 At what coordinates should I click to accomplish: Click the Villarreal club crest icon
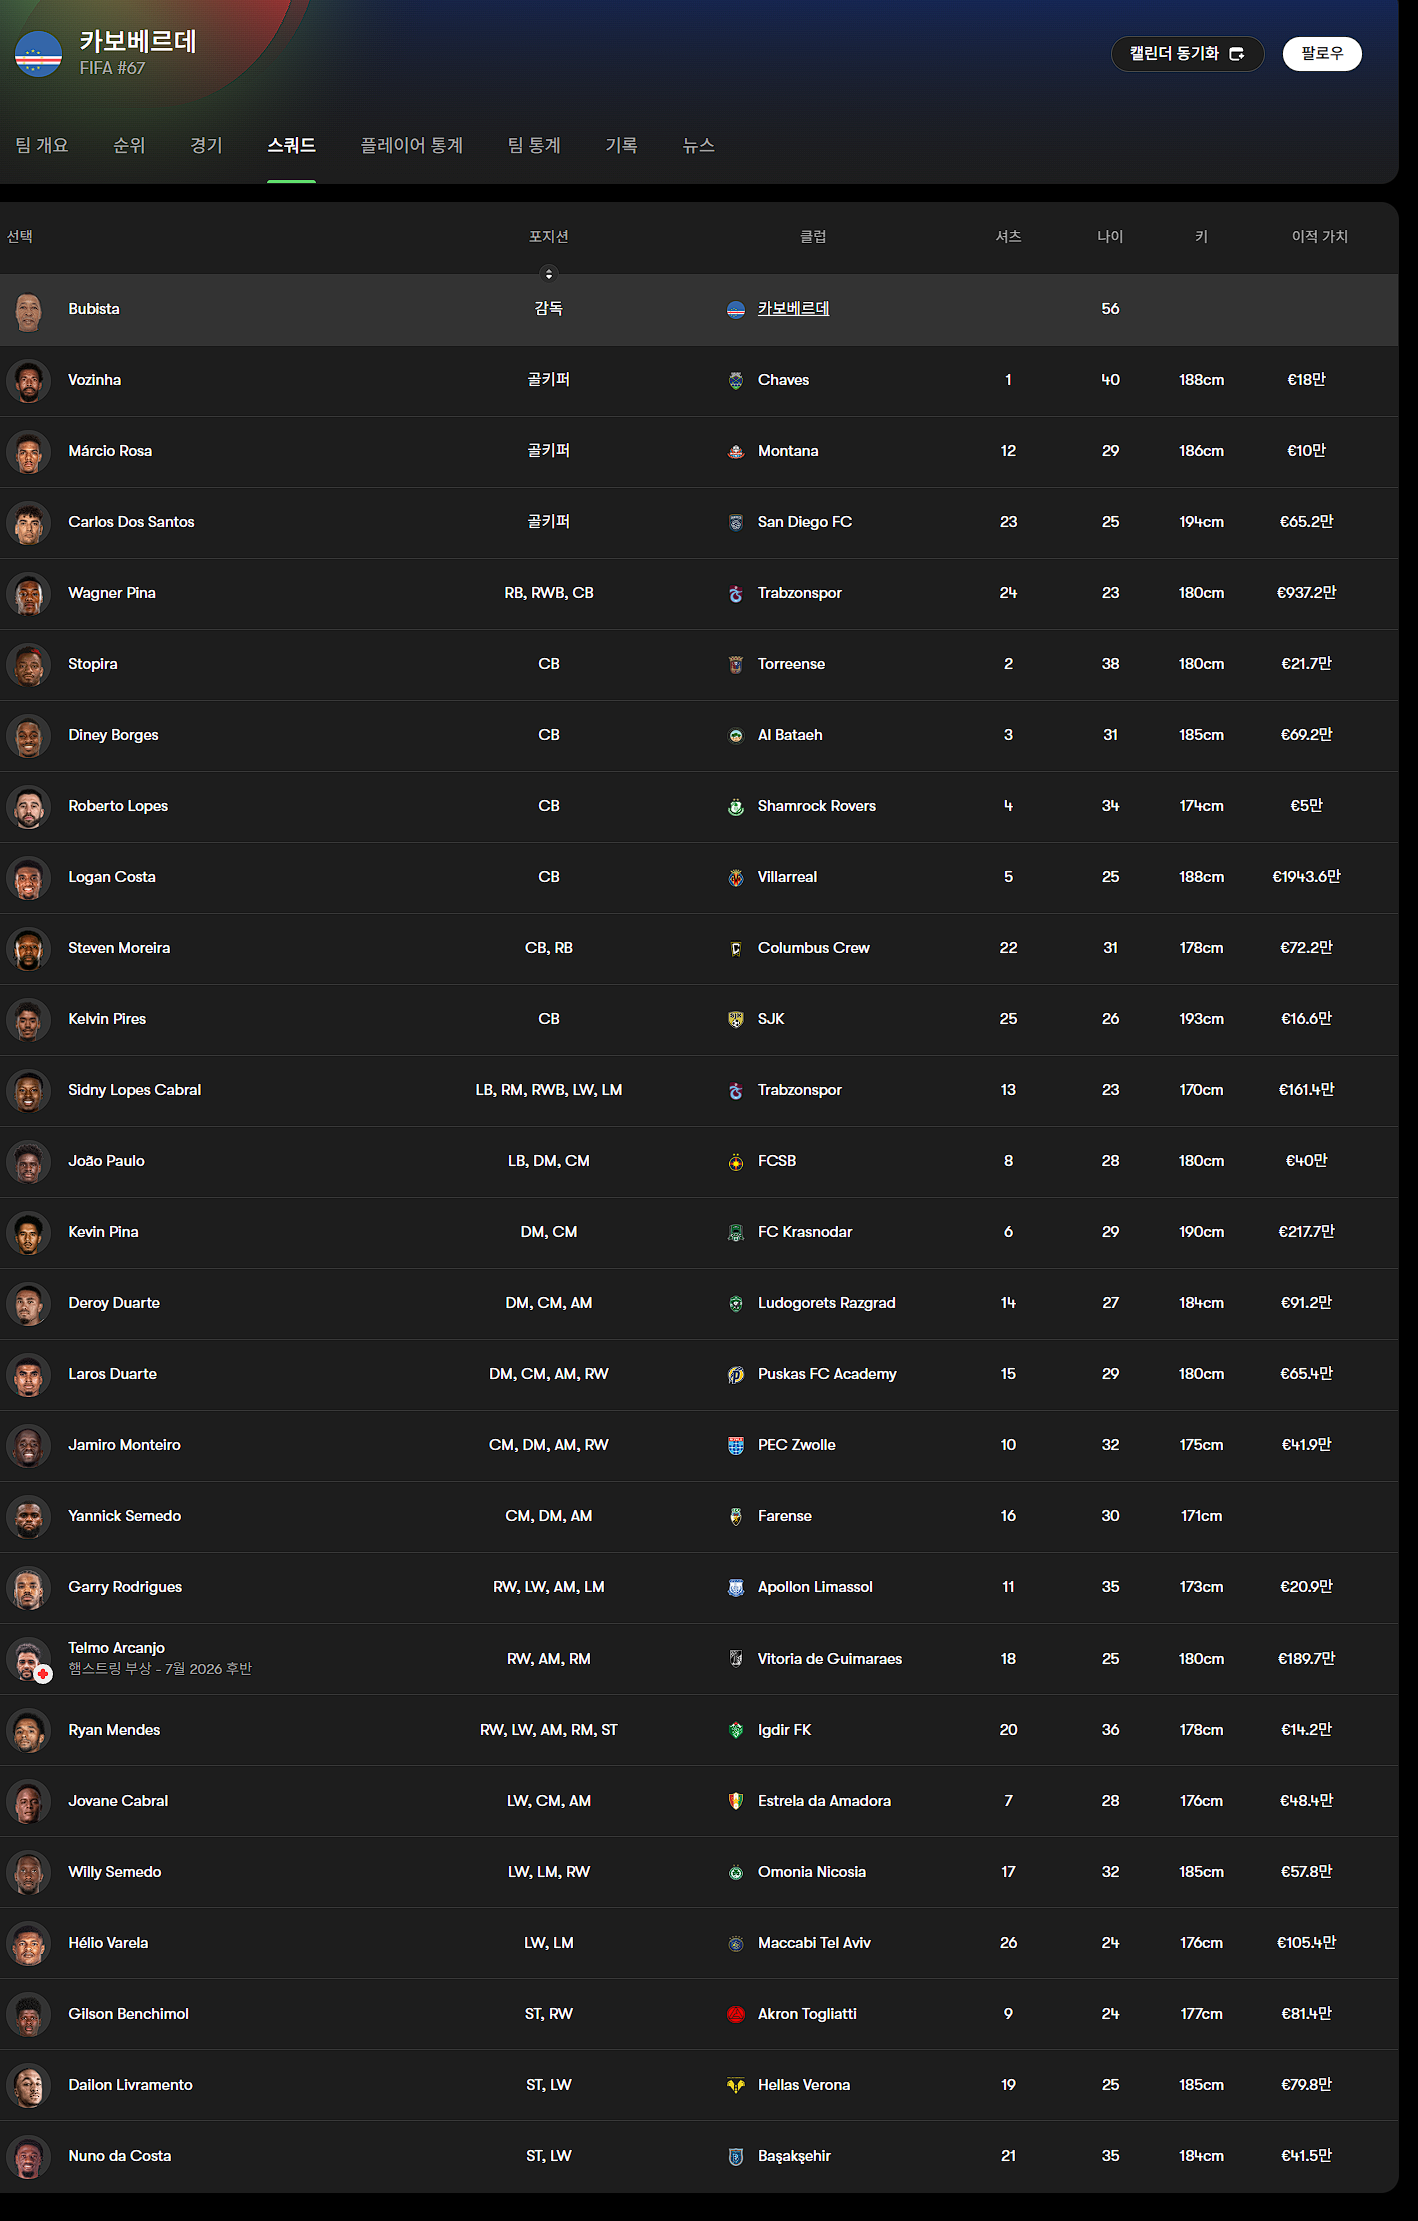click(736, 878)
